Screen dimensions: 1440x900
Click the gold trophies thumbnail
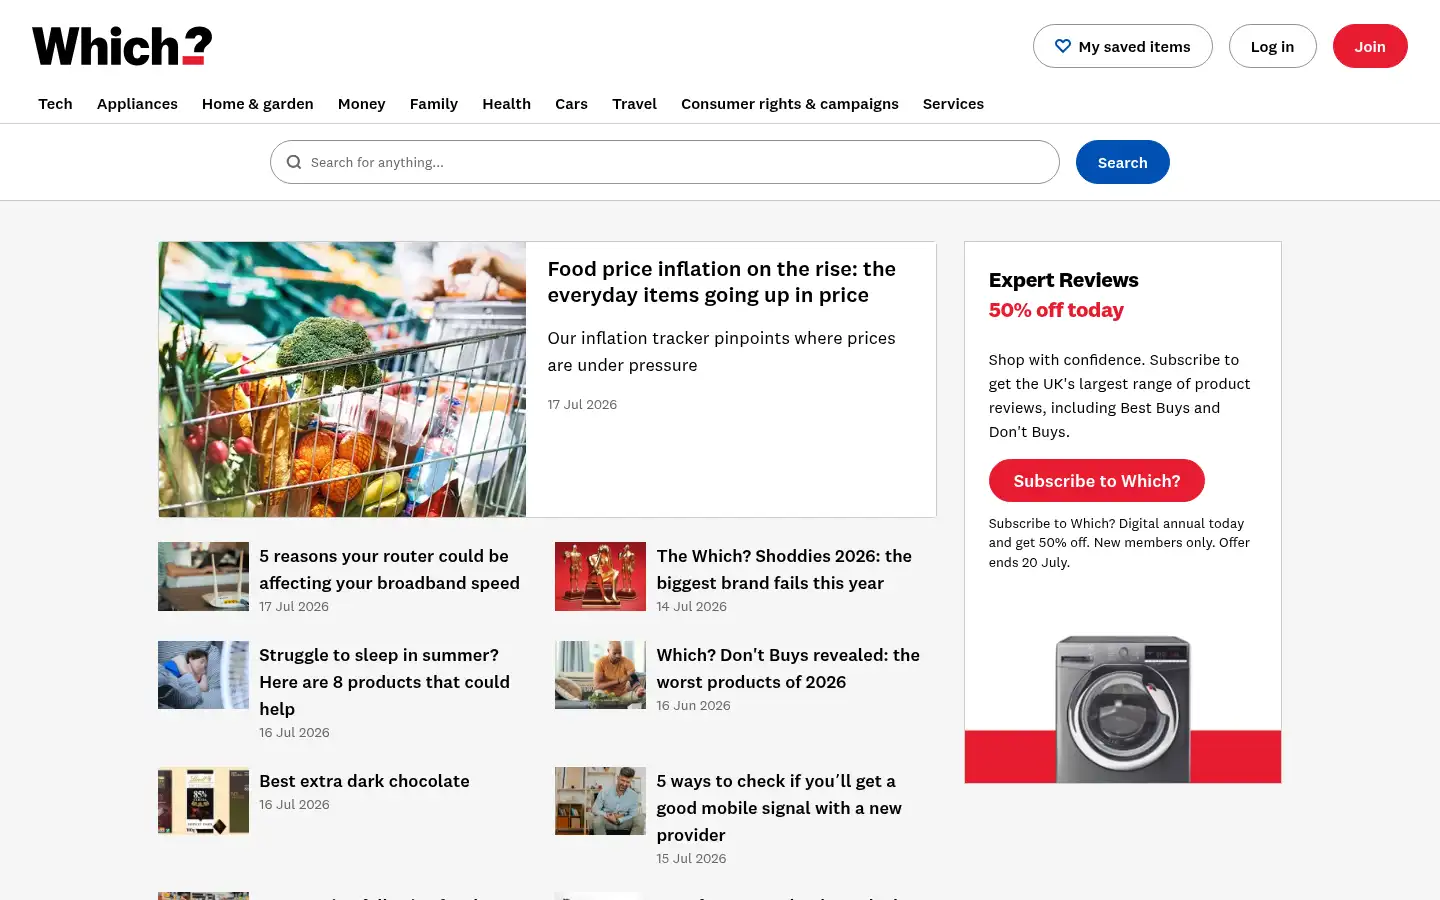click(600, 576)
